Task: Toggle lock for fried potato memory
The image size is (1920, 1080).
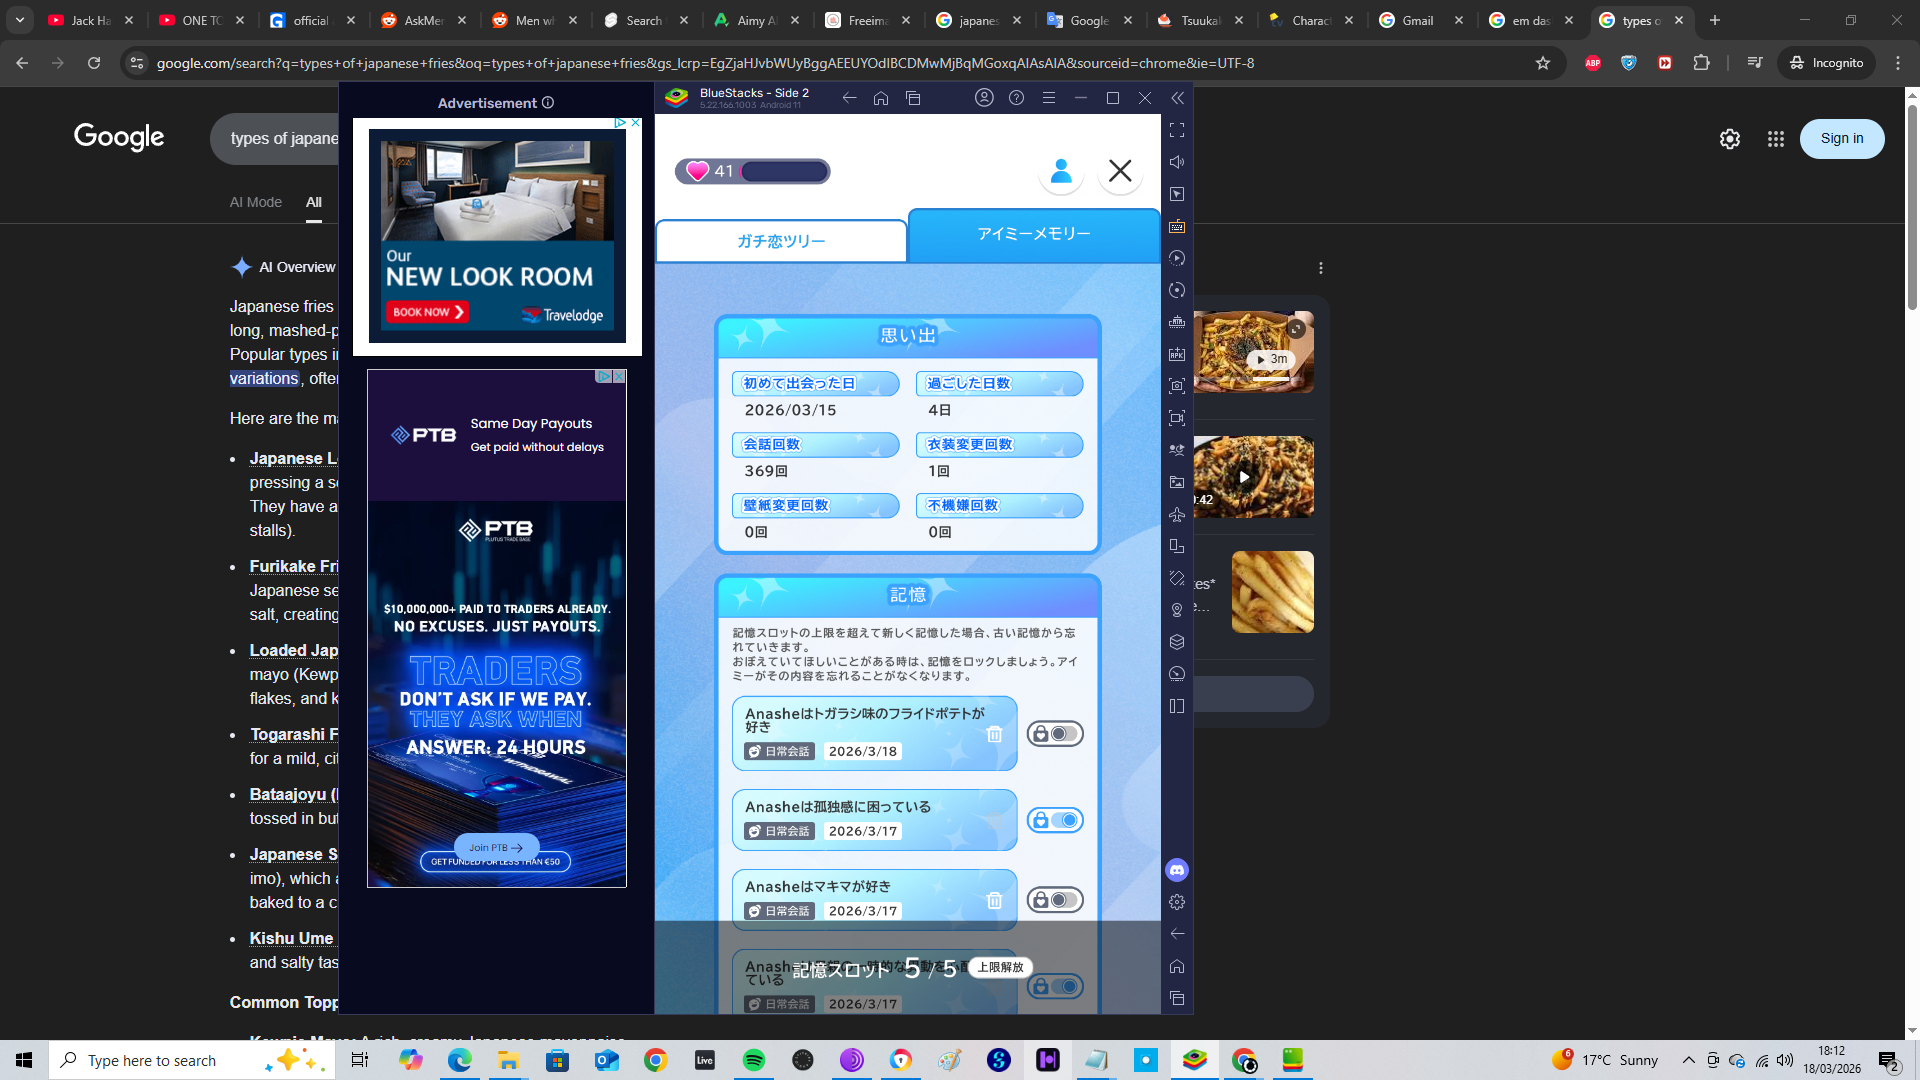Action: (x=1055, y=734)
